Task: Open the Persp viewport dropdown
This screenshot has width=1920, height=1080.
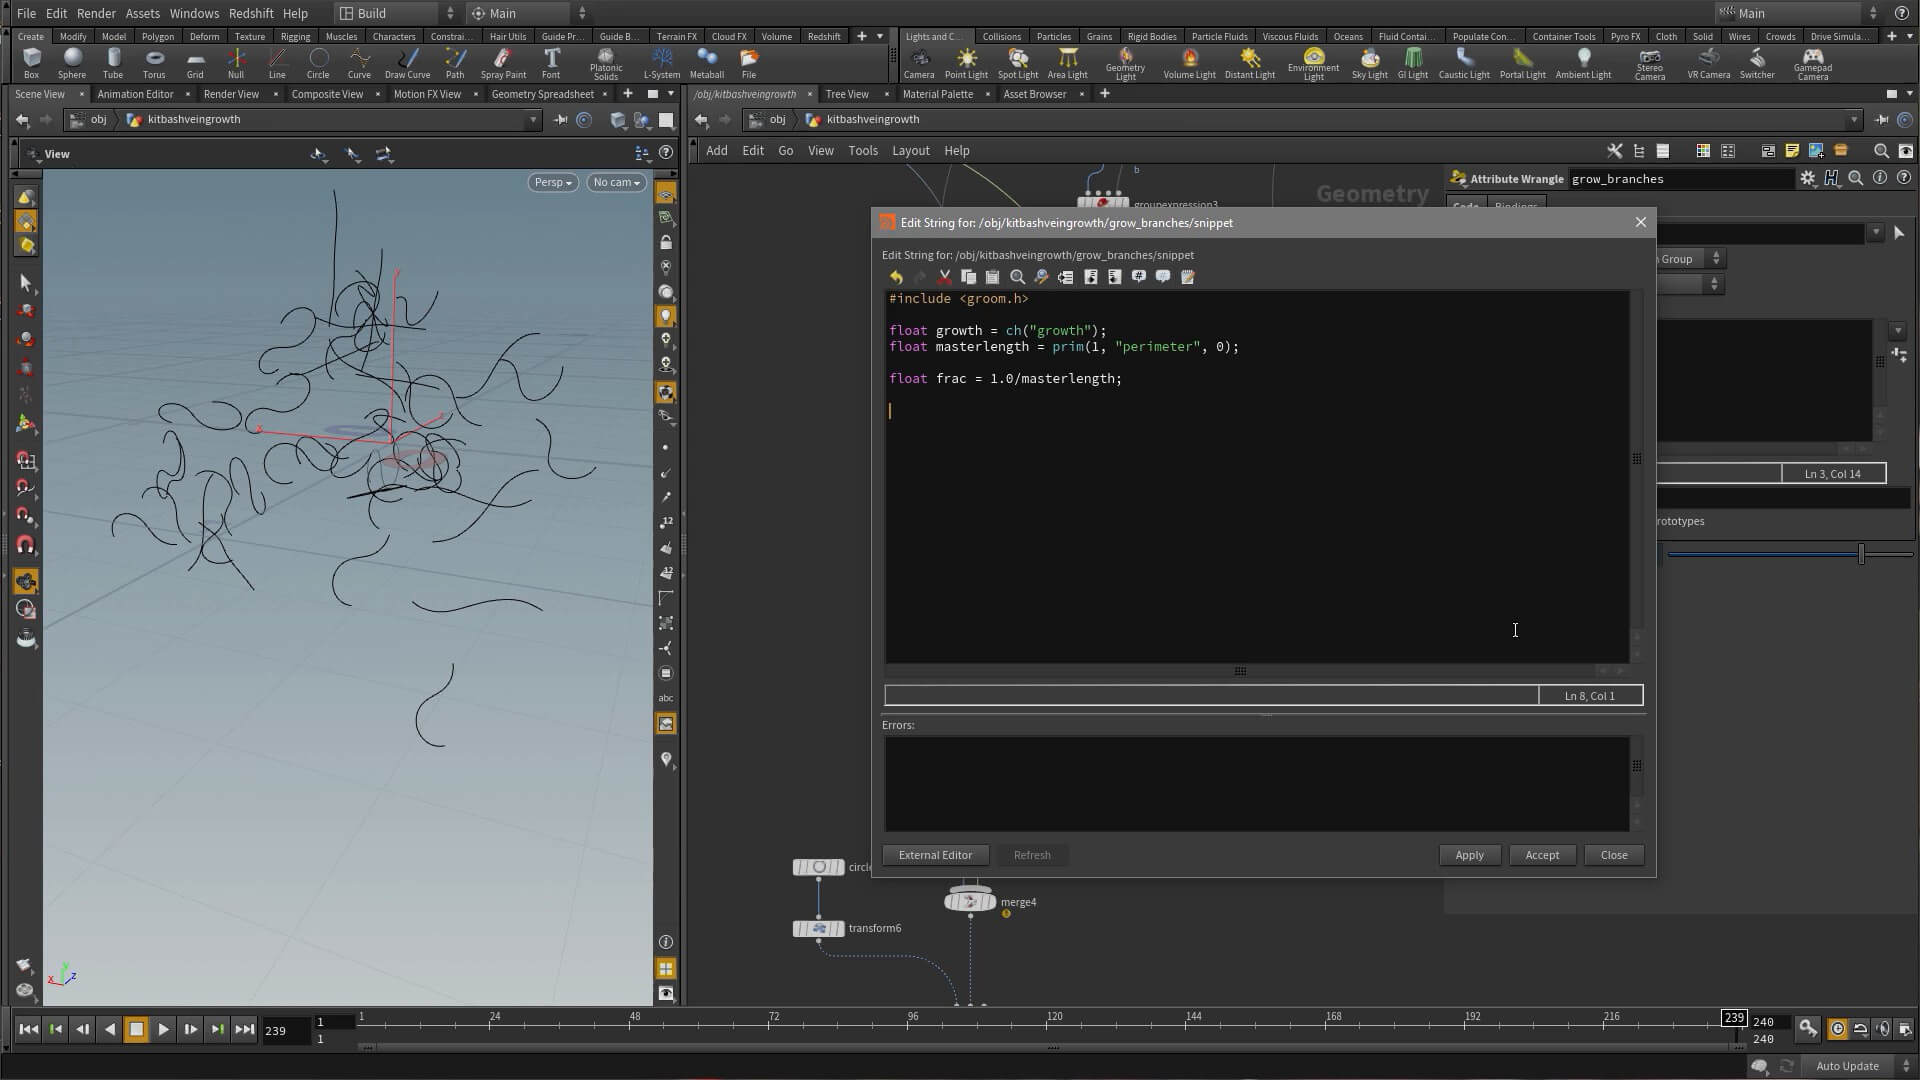Action: coord(552,182)
